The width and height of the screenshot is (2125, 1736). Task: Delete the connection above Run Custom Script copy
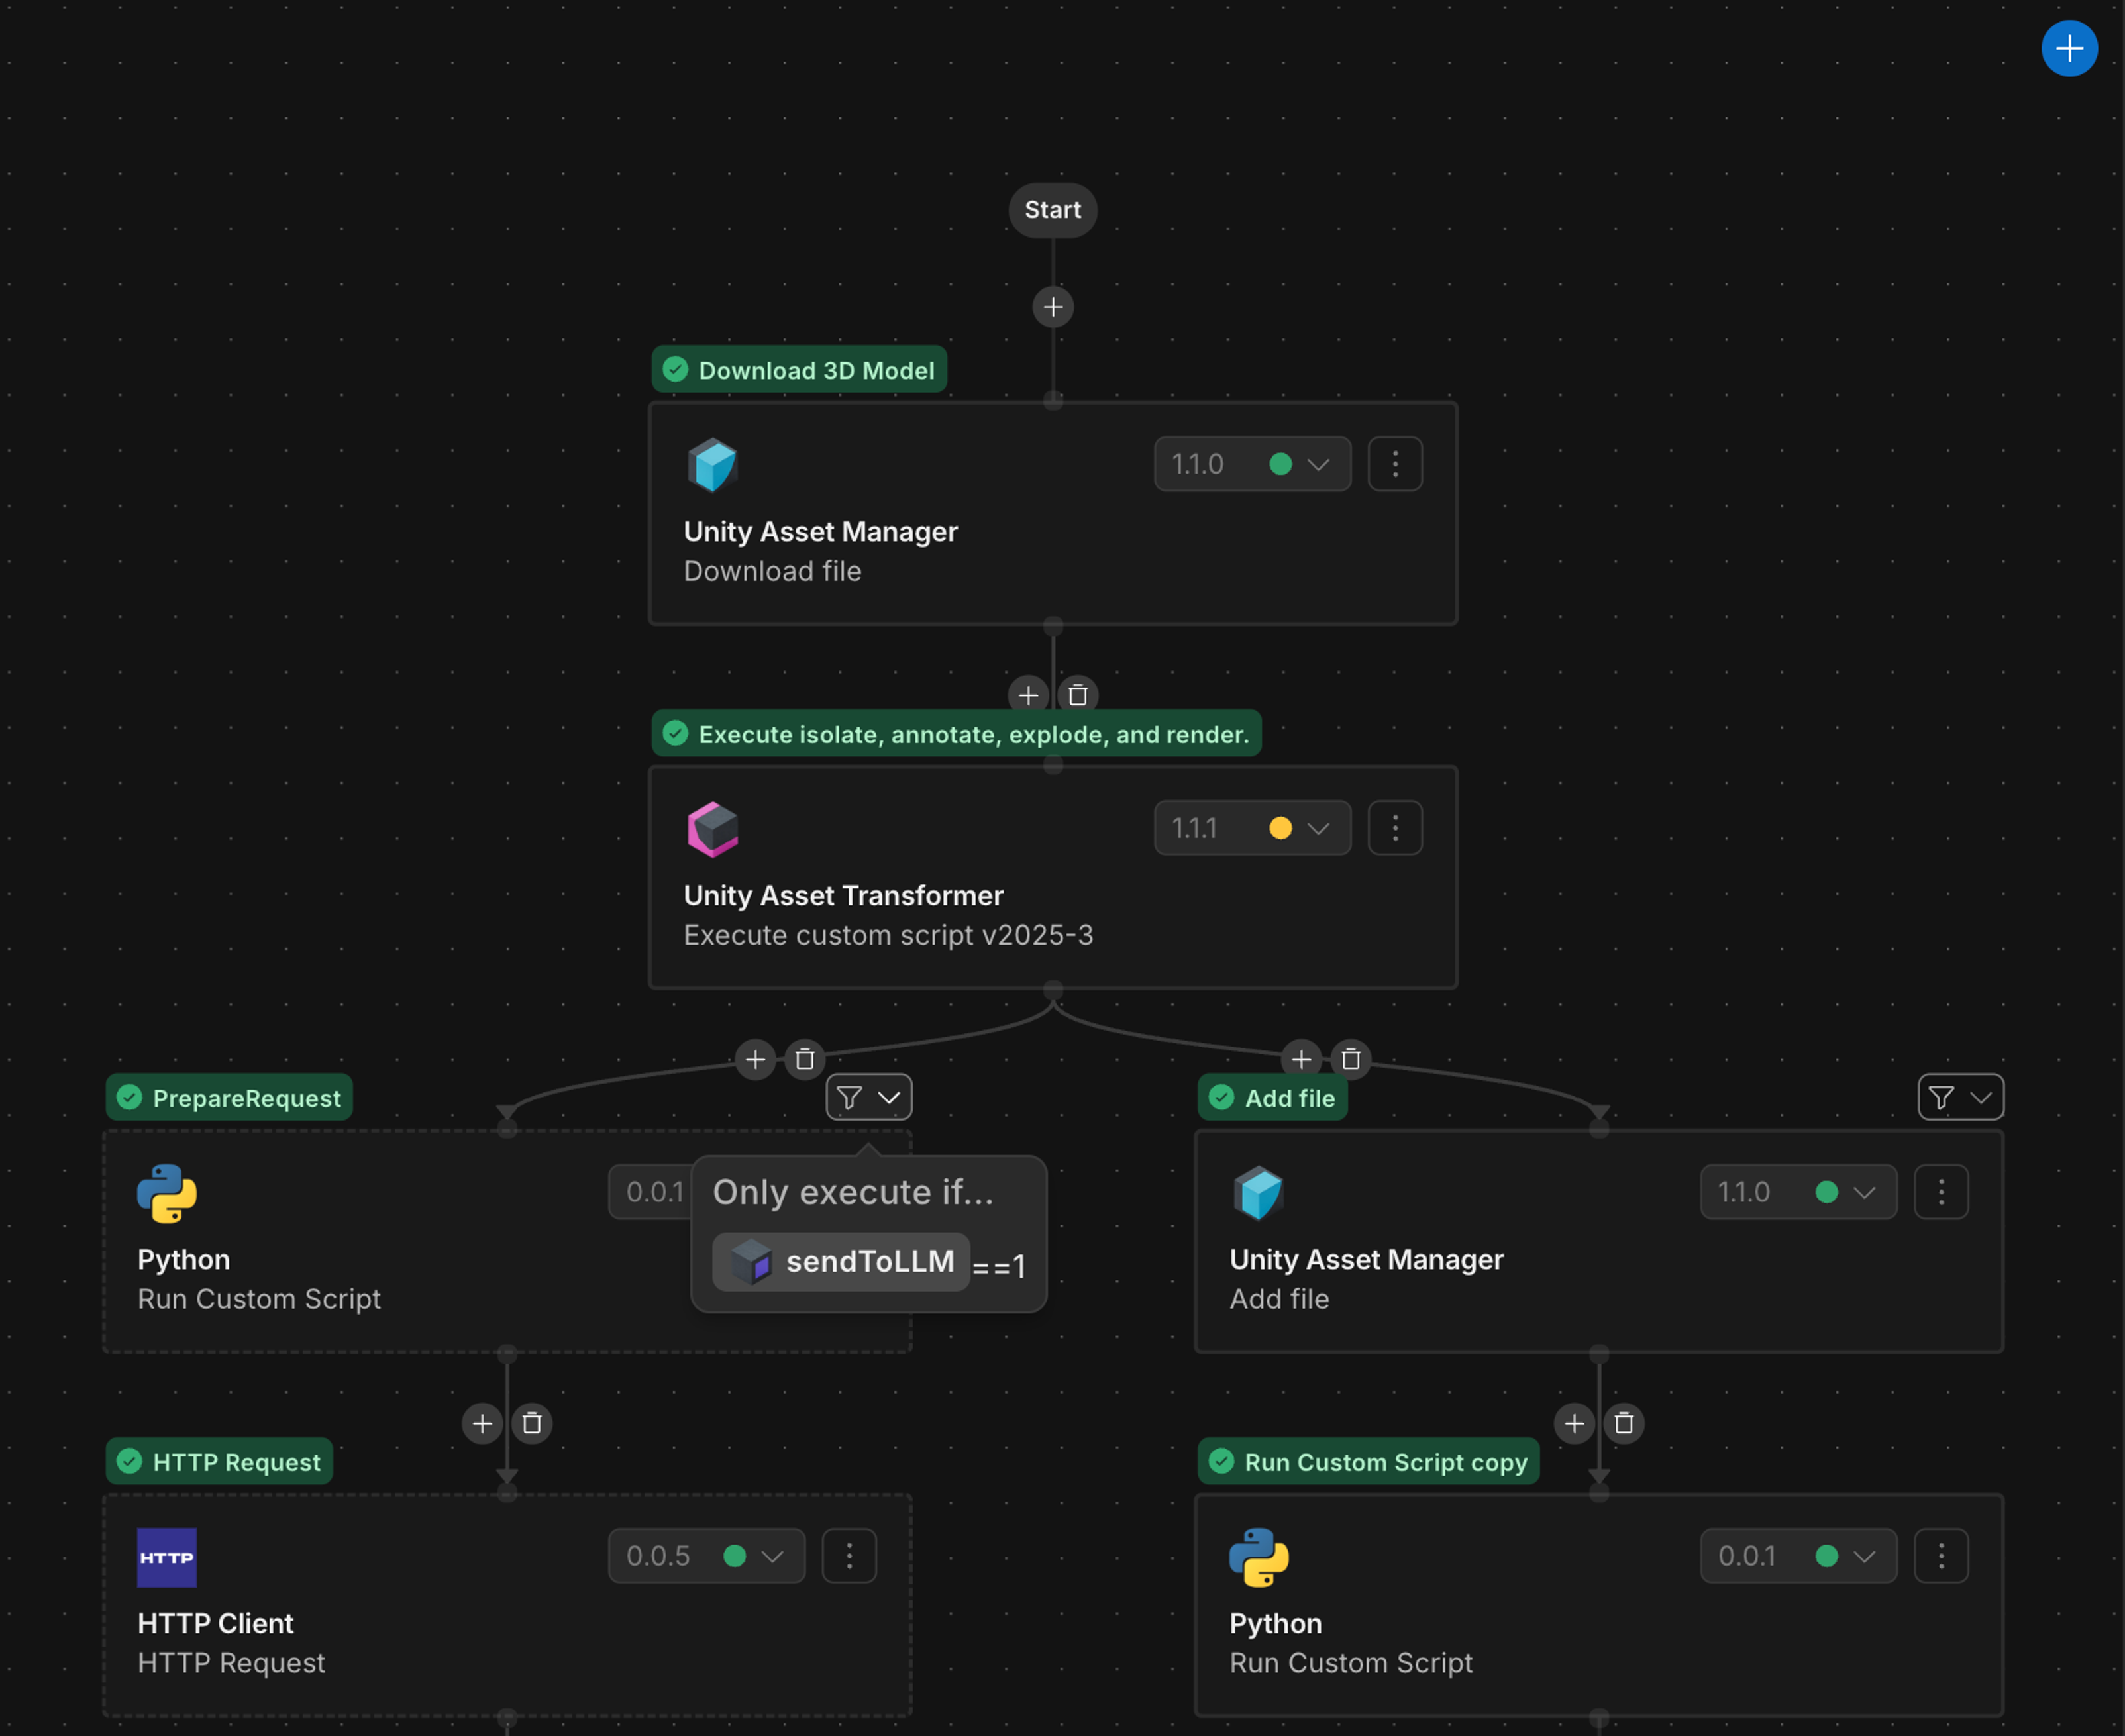1624,1423
